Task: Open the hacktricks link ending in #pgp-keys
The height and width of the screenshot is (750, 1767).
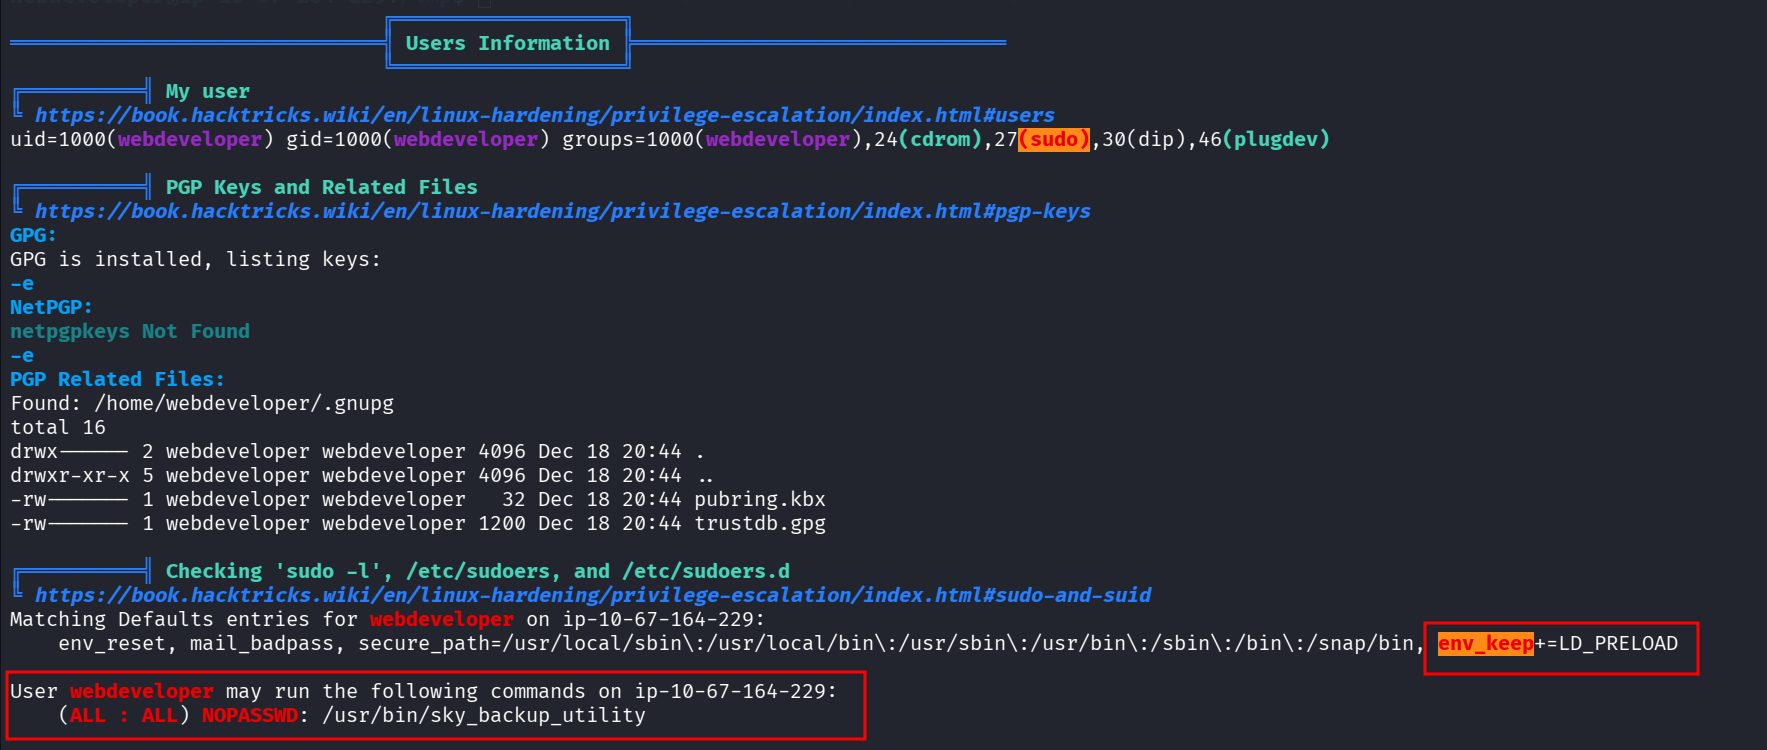Action: [562, 211]
